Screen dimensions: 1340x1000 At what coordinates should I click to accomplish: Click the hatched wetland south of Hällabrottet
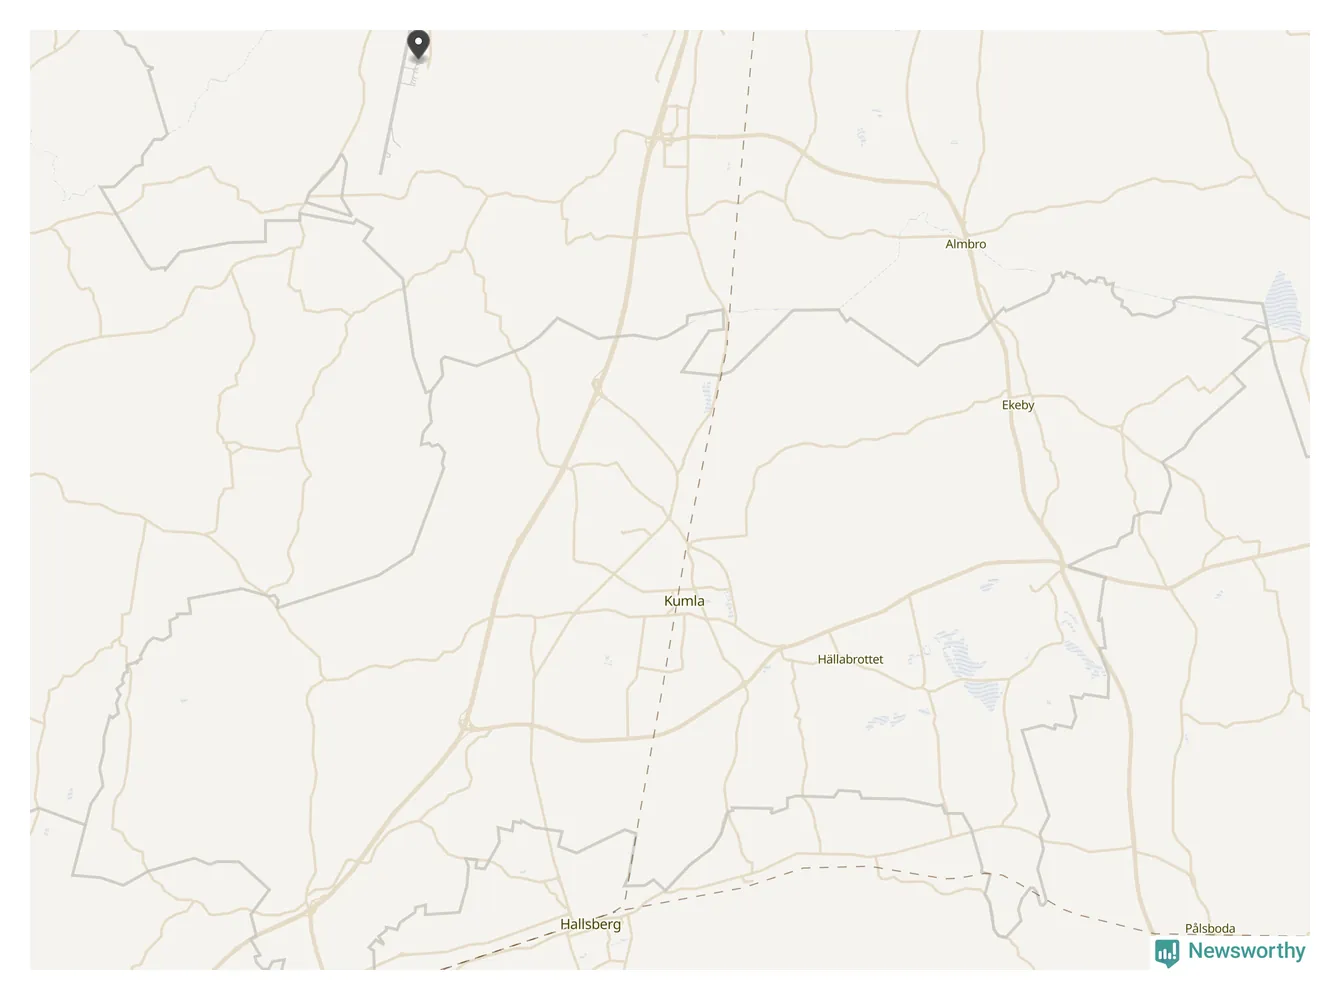click(888, 720)
